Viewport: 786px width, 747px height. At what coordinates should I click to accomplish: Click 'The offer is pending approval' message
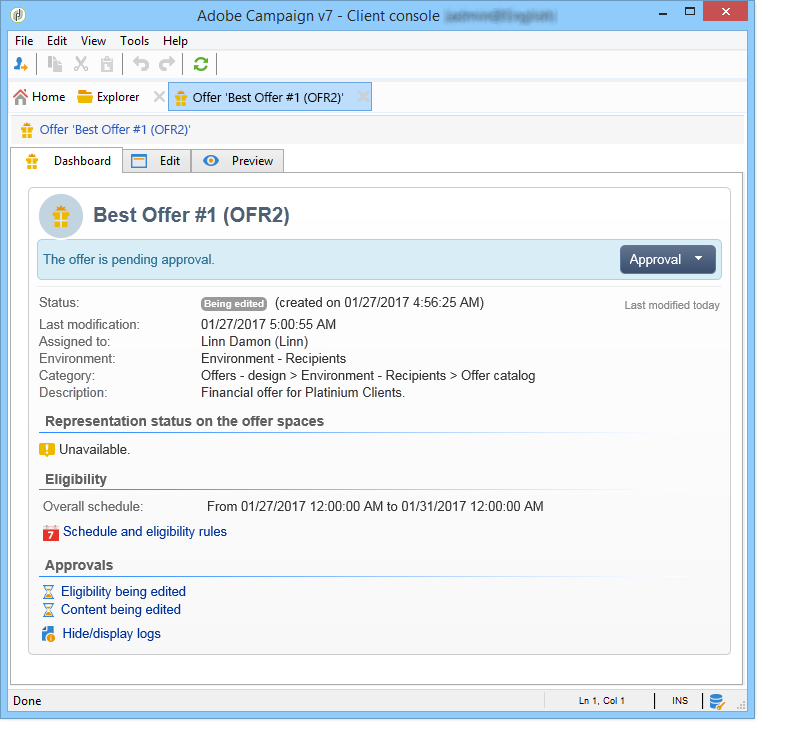[128, 260]
